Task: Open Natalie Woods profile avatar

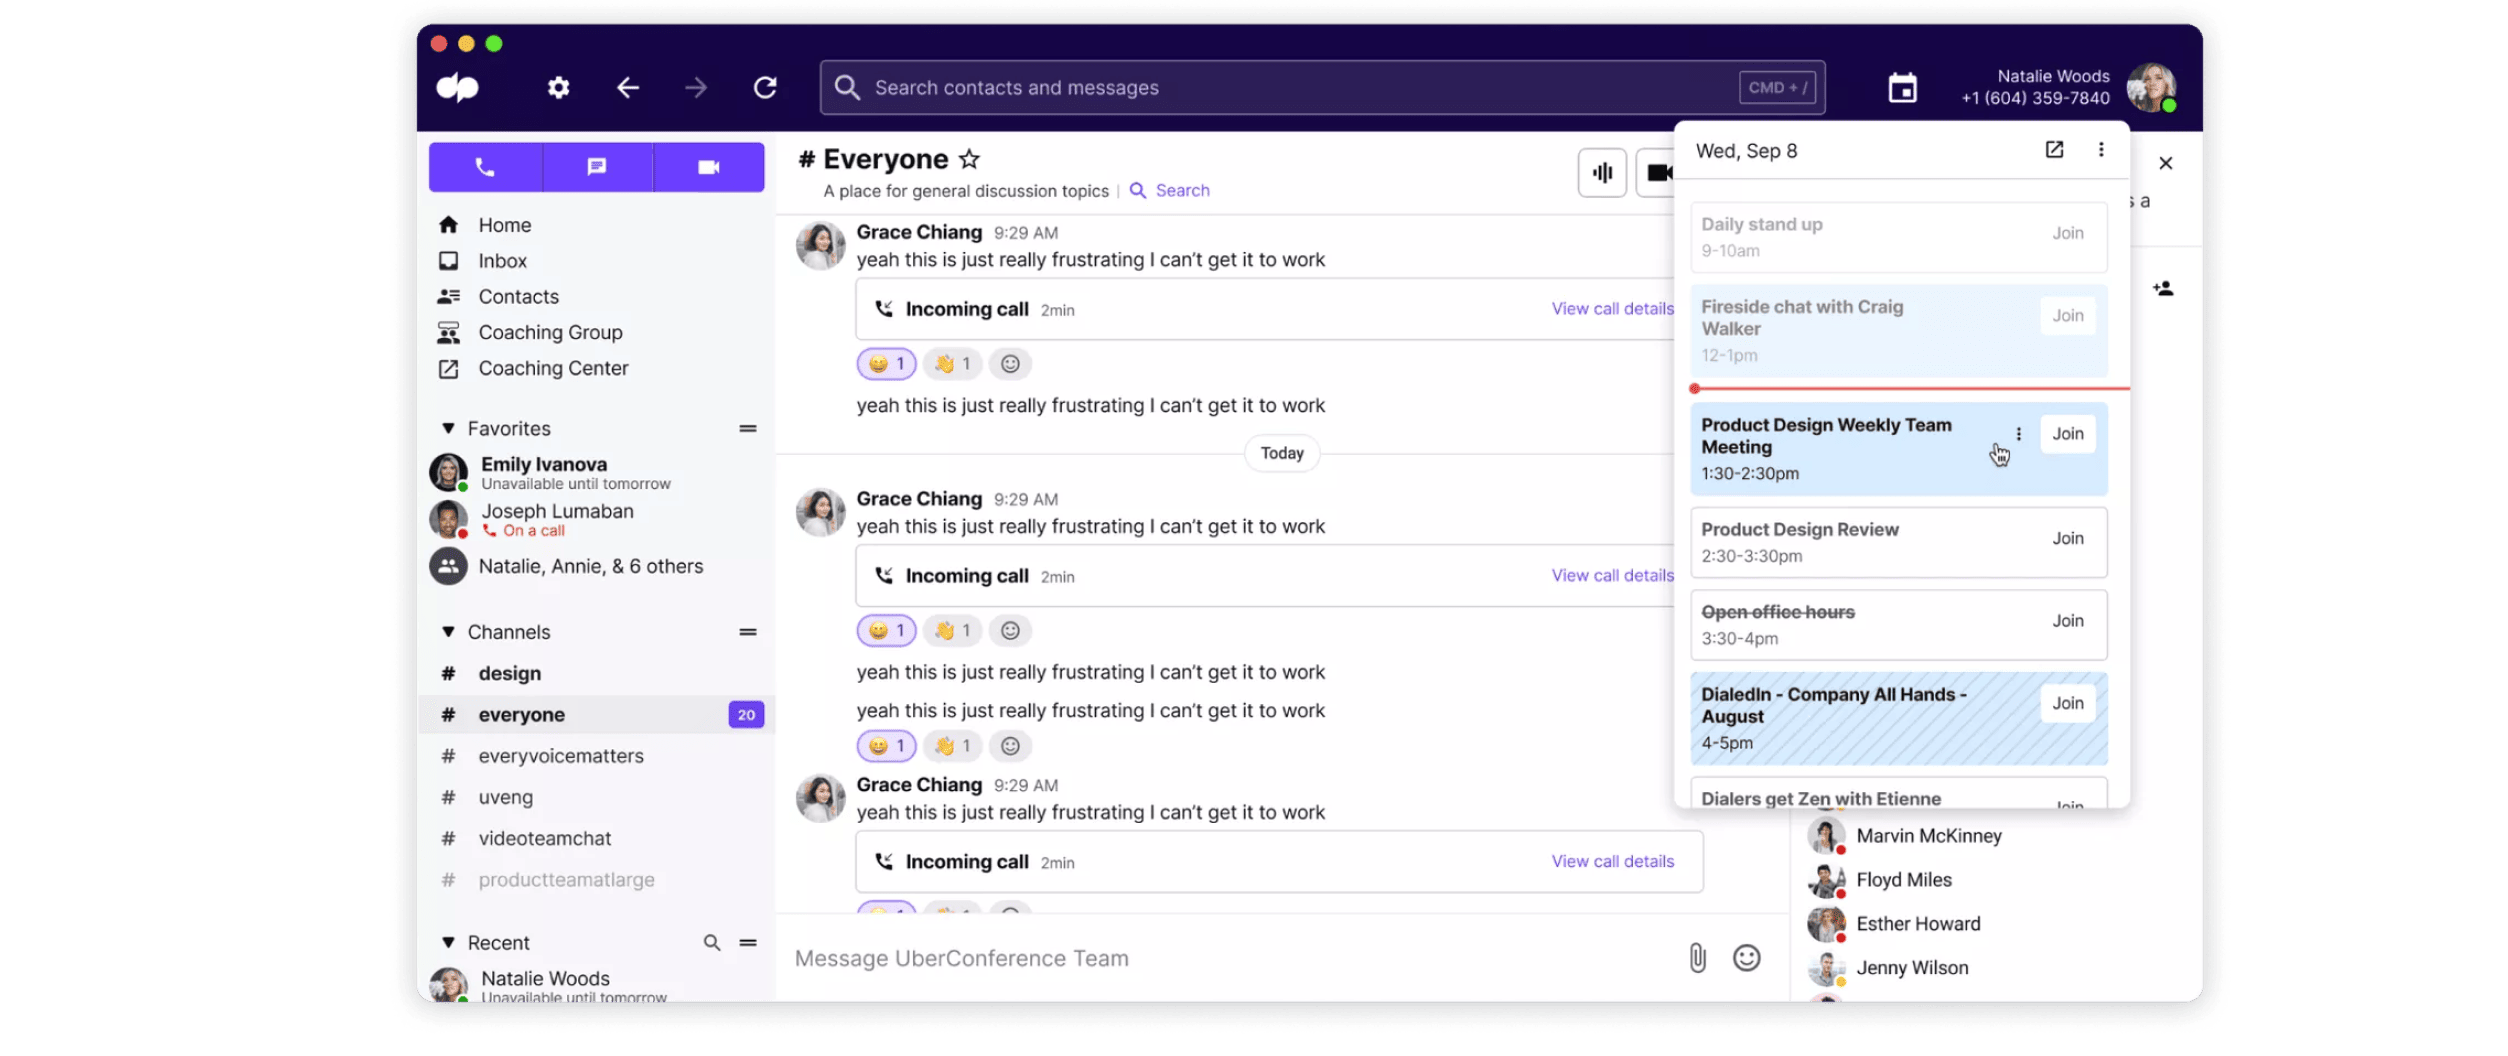Action: click(2150, 88)
